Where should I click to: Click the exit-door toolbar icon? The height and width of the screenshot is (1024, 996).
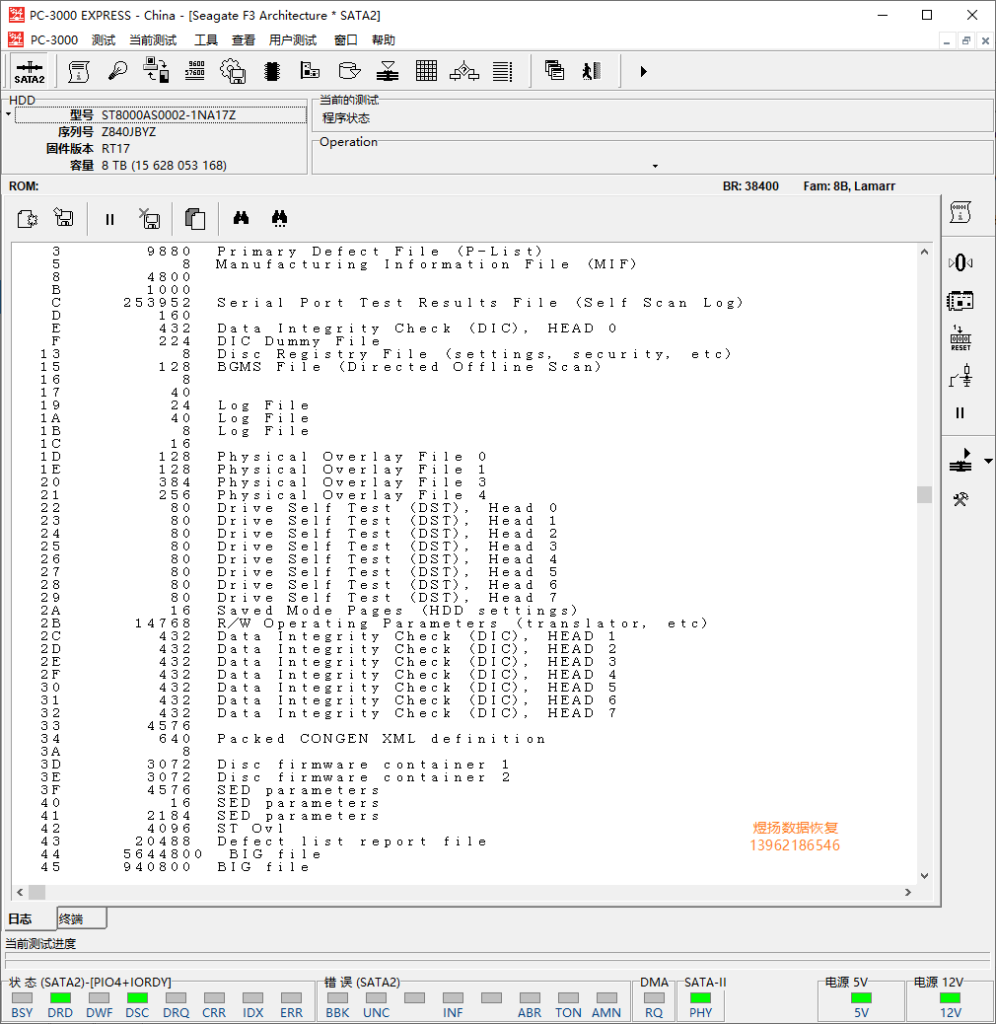pos(592,71)
